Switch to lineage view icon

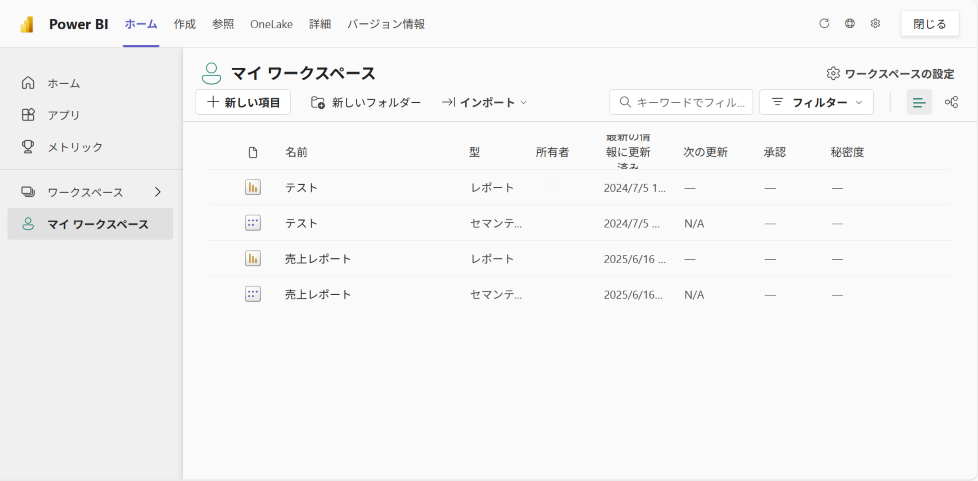951,102
